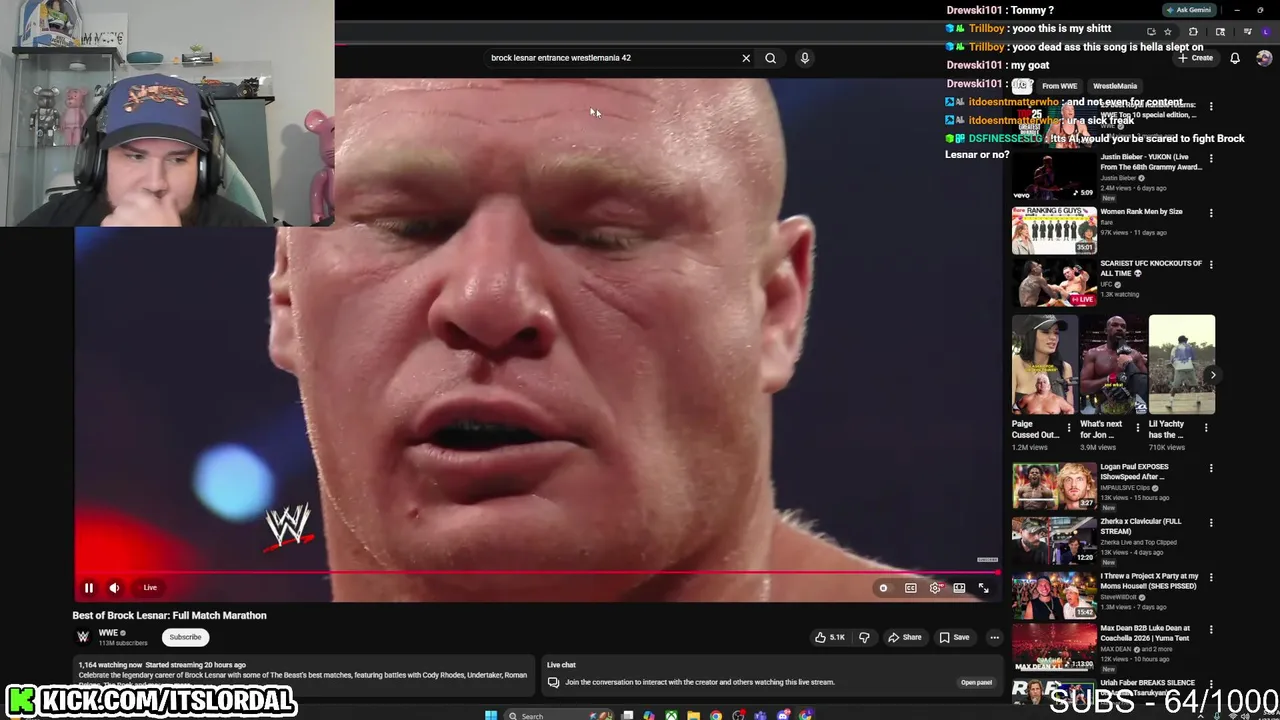
Task: Click the search magnifier button
Action: [x=770, y=58]
